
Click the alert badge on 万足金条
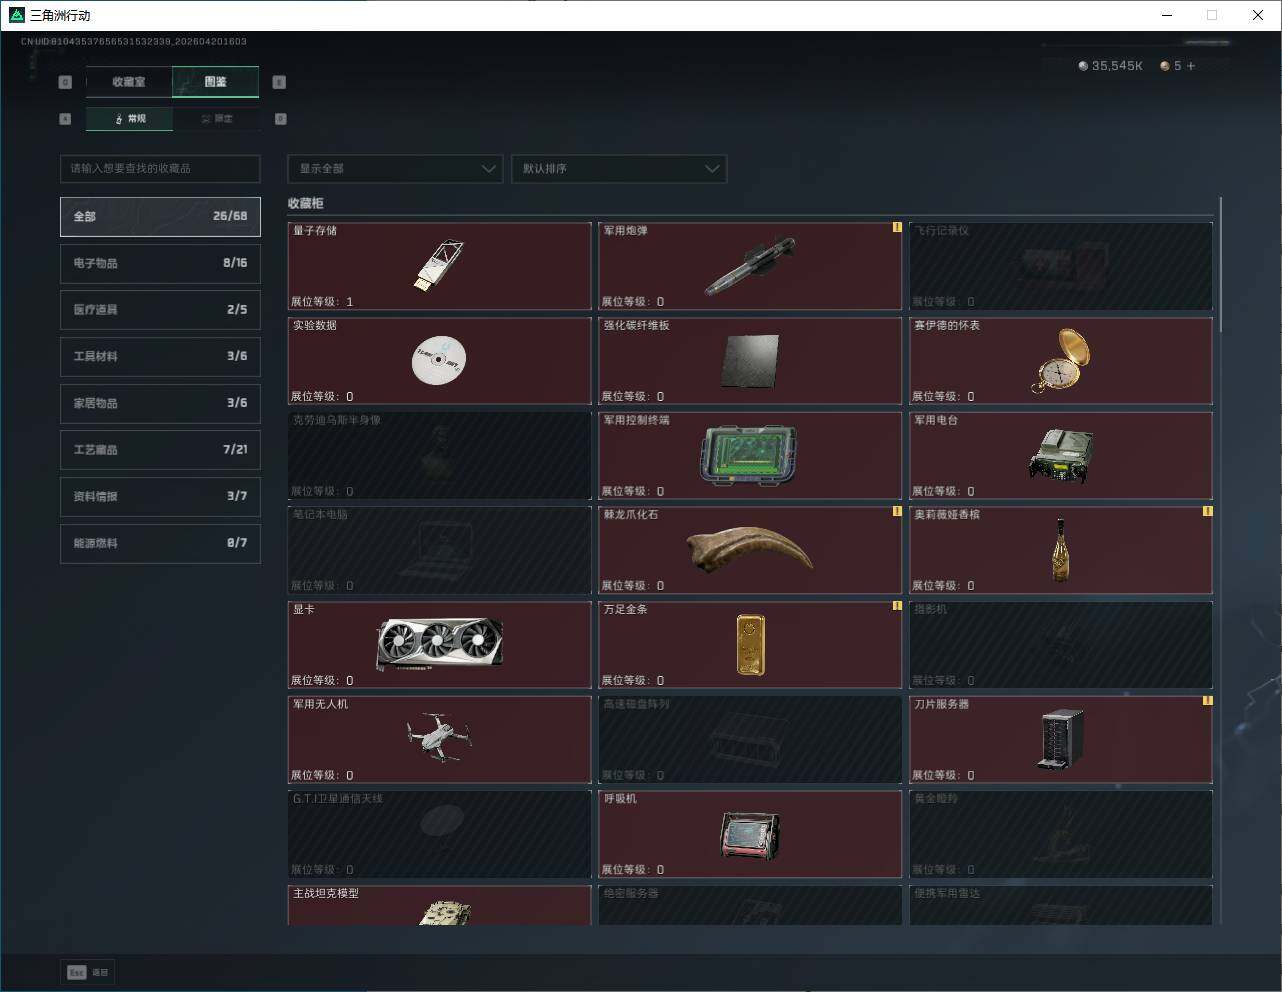(x=897, y=606)
